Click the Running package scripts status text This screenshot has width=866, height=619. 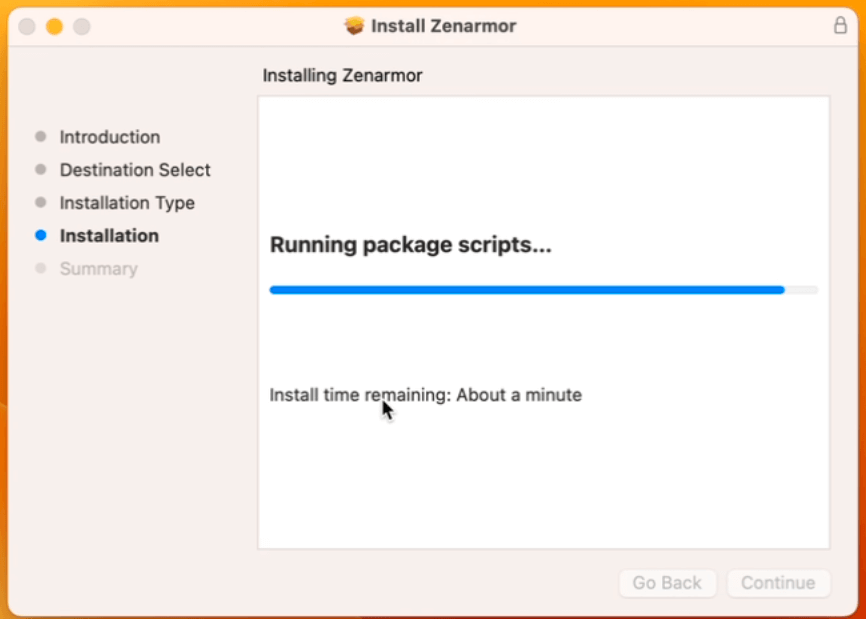tap(411, 245)
